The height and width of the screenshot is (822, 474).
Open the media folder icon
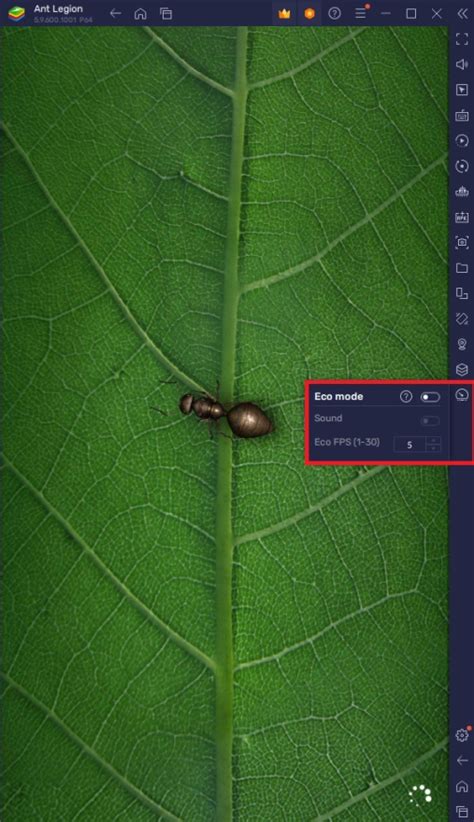(462, 268)
